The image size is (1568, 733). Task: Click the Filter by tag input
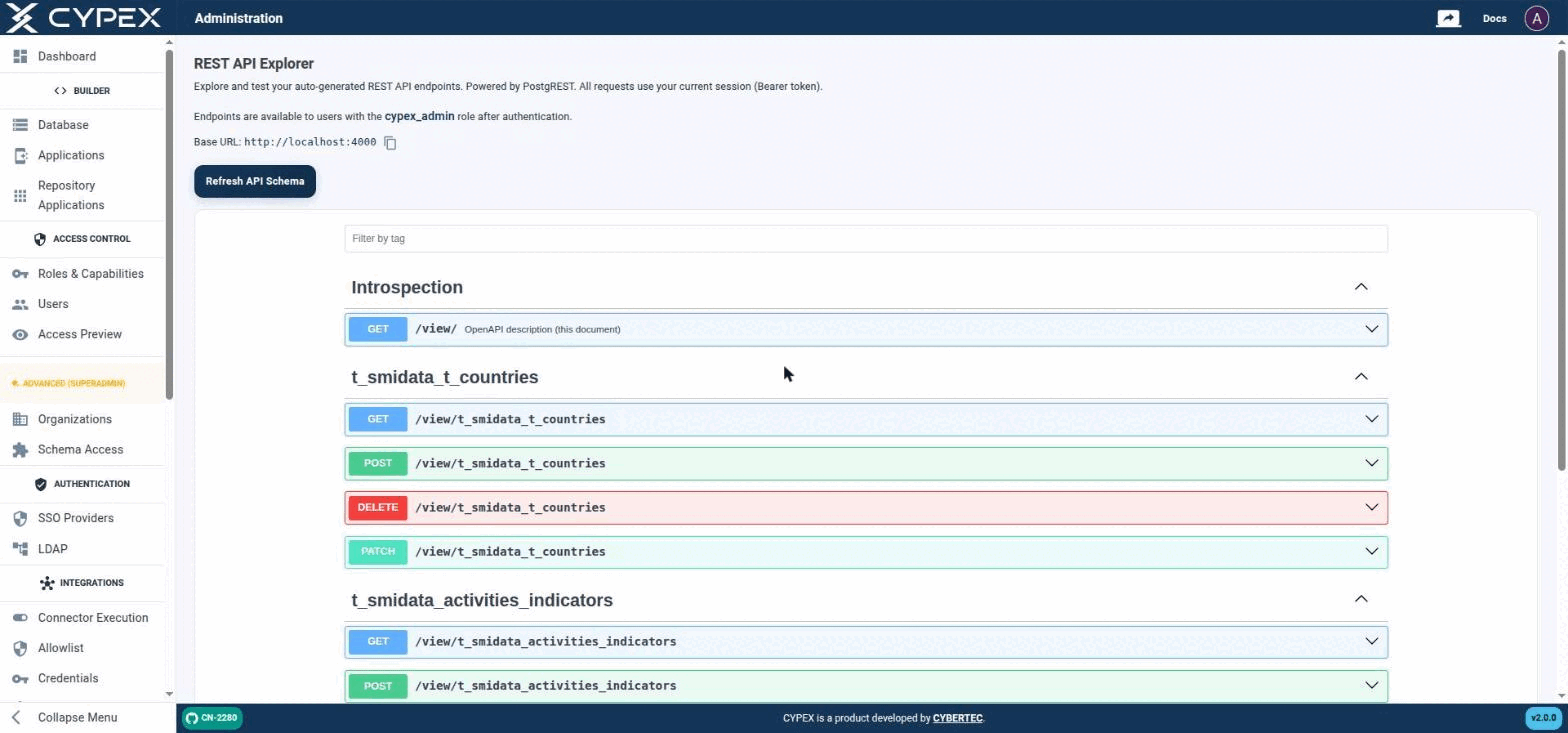point(866,238)
